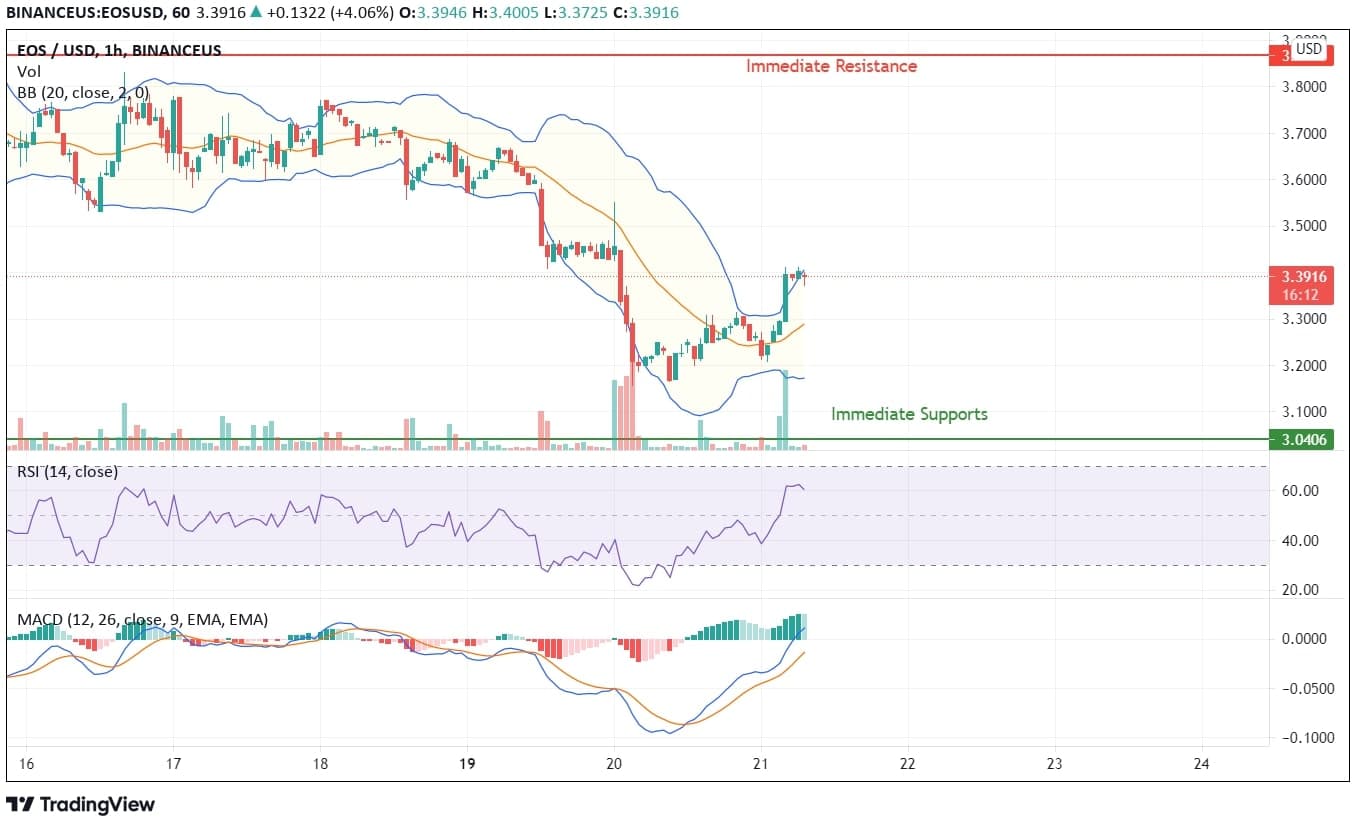Select the BB (20, close, 2, 0) indicator legend
Screen dimensions: 1358x828
[x=83, y=92]
